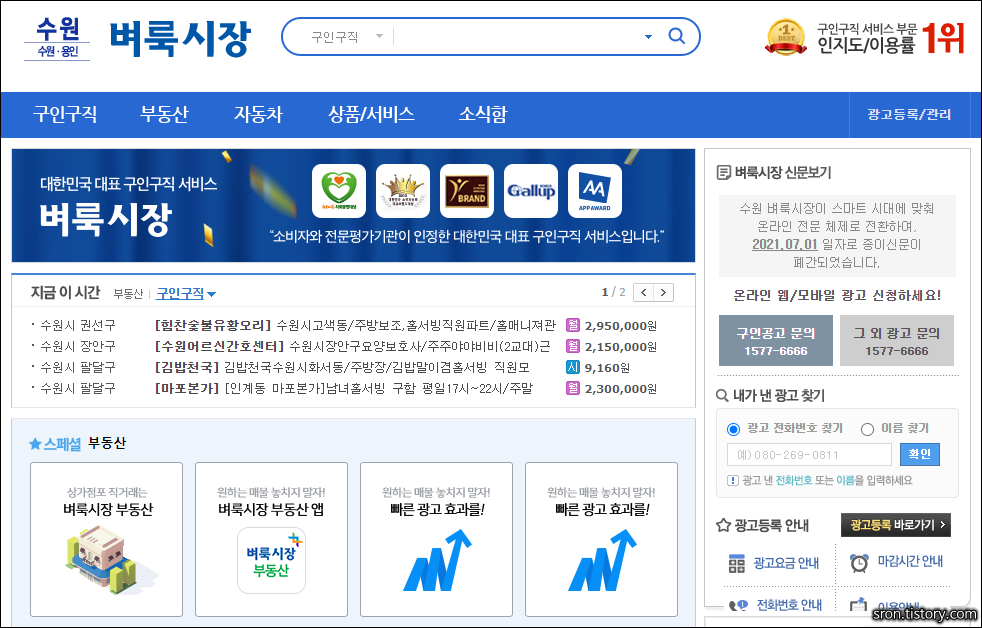Go to the next page of 지금 이 시간 listings
Image resolution: width=982 pixels, height=628 pixels.
pos(664,292)
